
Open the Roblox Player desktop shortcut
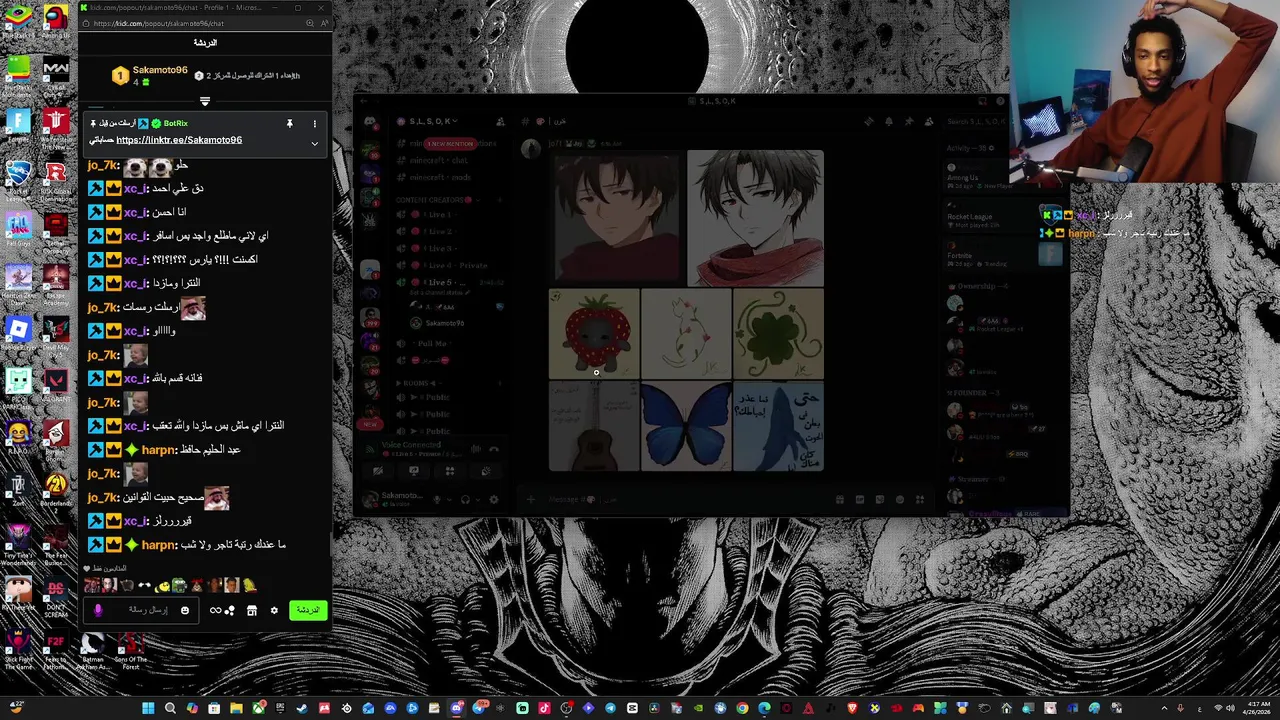click(x=18, y=335)
